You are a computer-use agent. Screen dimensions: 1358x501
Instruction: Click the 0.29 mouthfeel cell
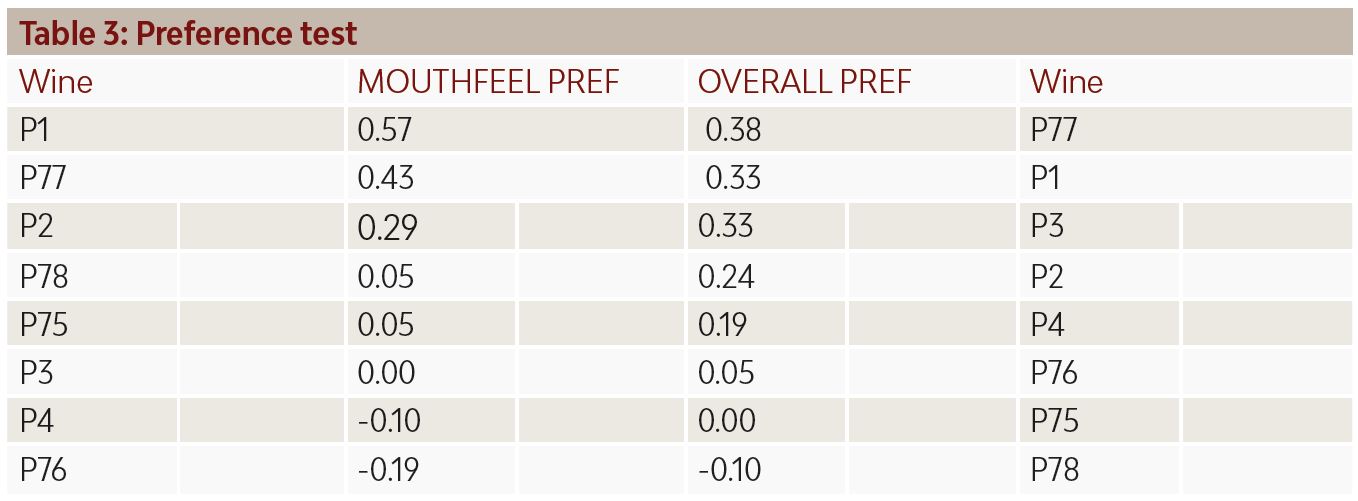tap(387, 227)
